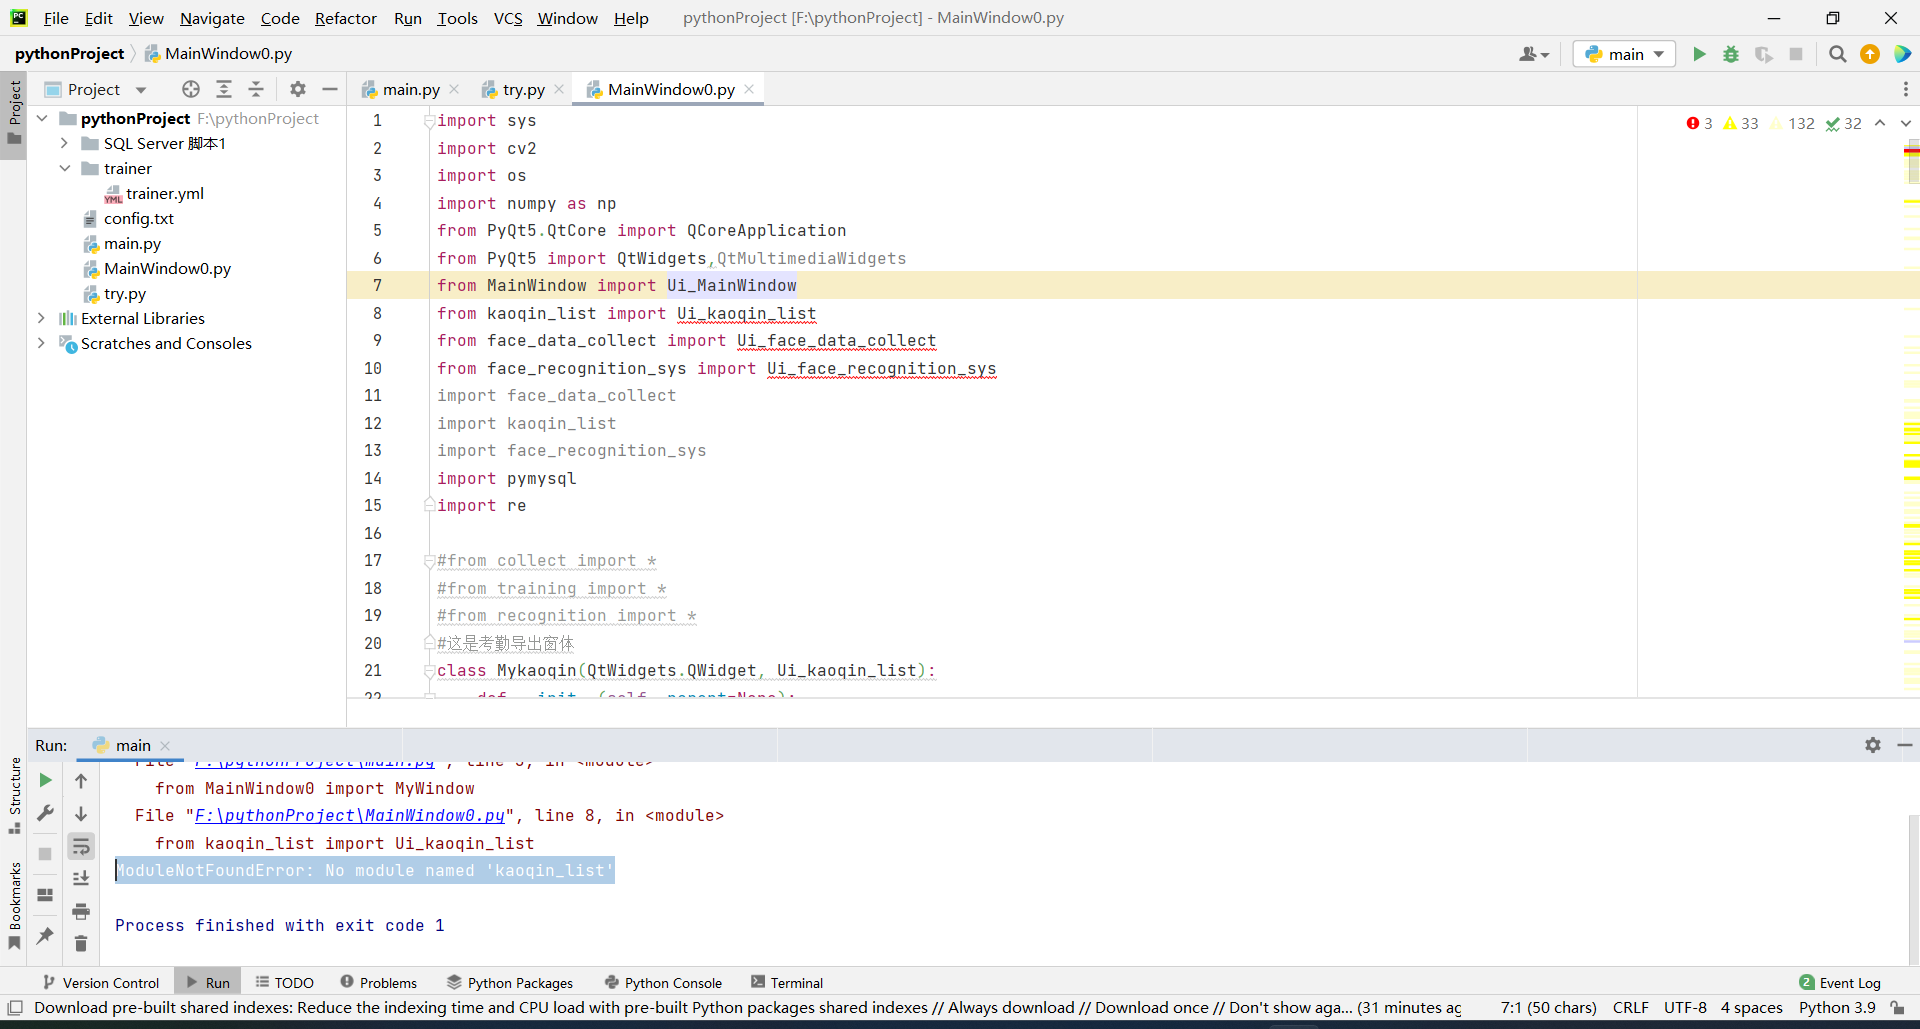This screenshot has height=1029, width=1920.
Task: Select trainer.yml in project tree
Action: tap(164, 193)
